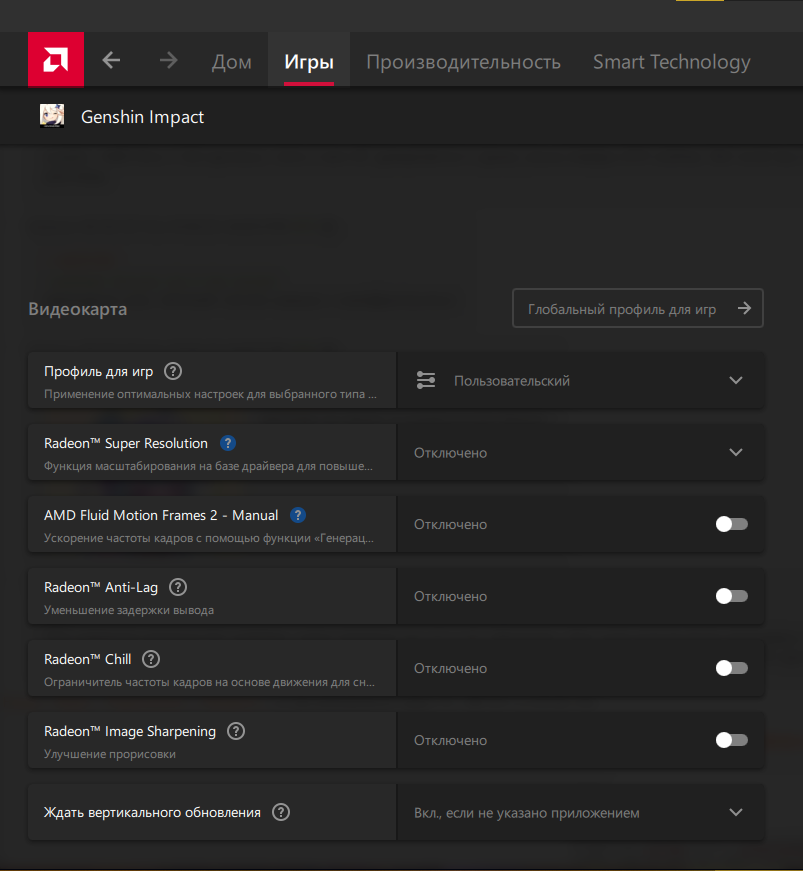This screenshot has width=803, height=871.
Task: Toggle Radeon Image Sharpening on
Action: point(731,740)
